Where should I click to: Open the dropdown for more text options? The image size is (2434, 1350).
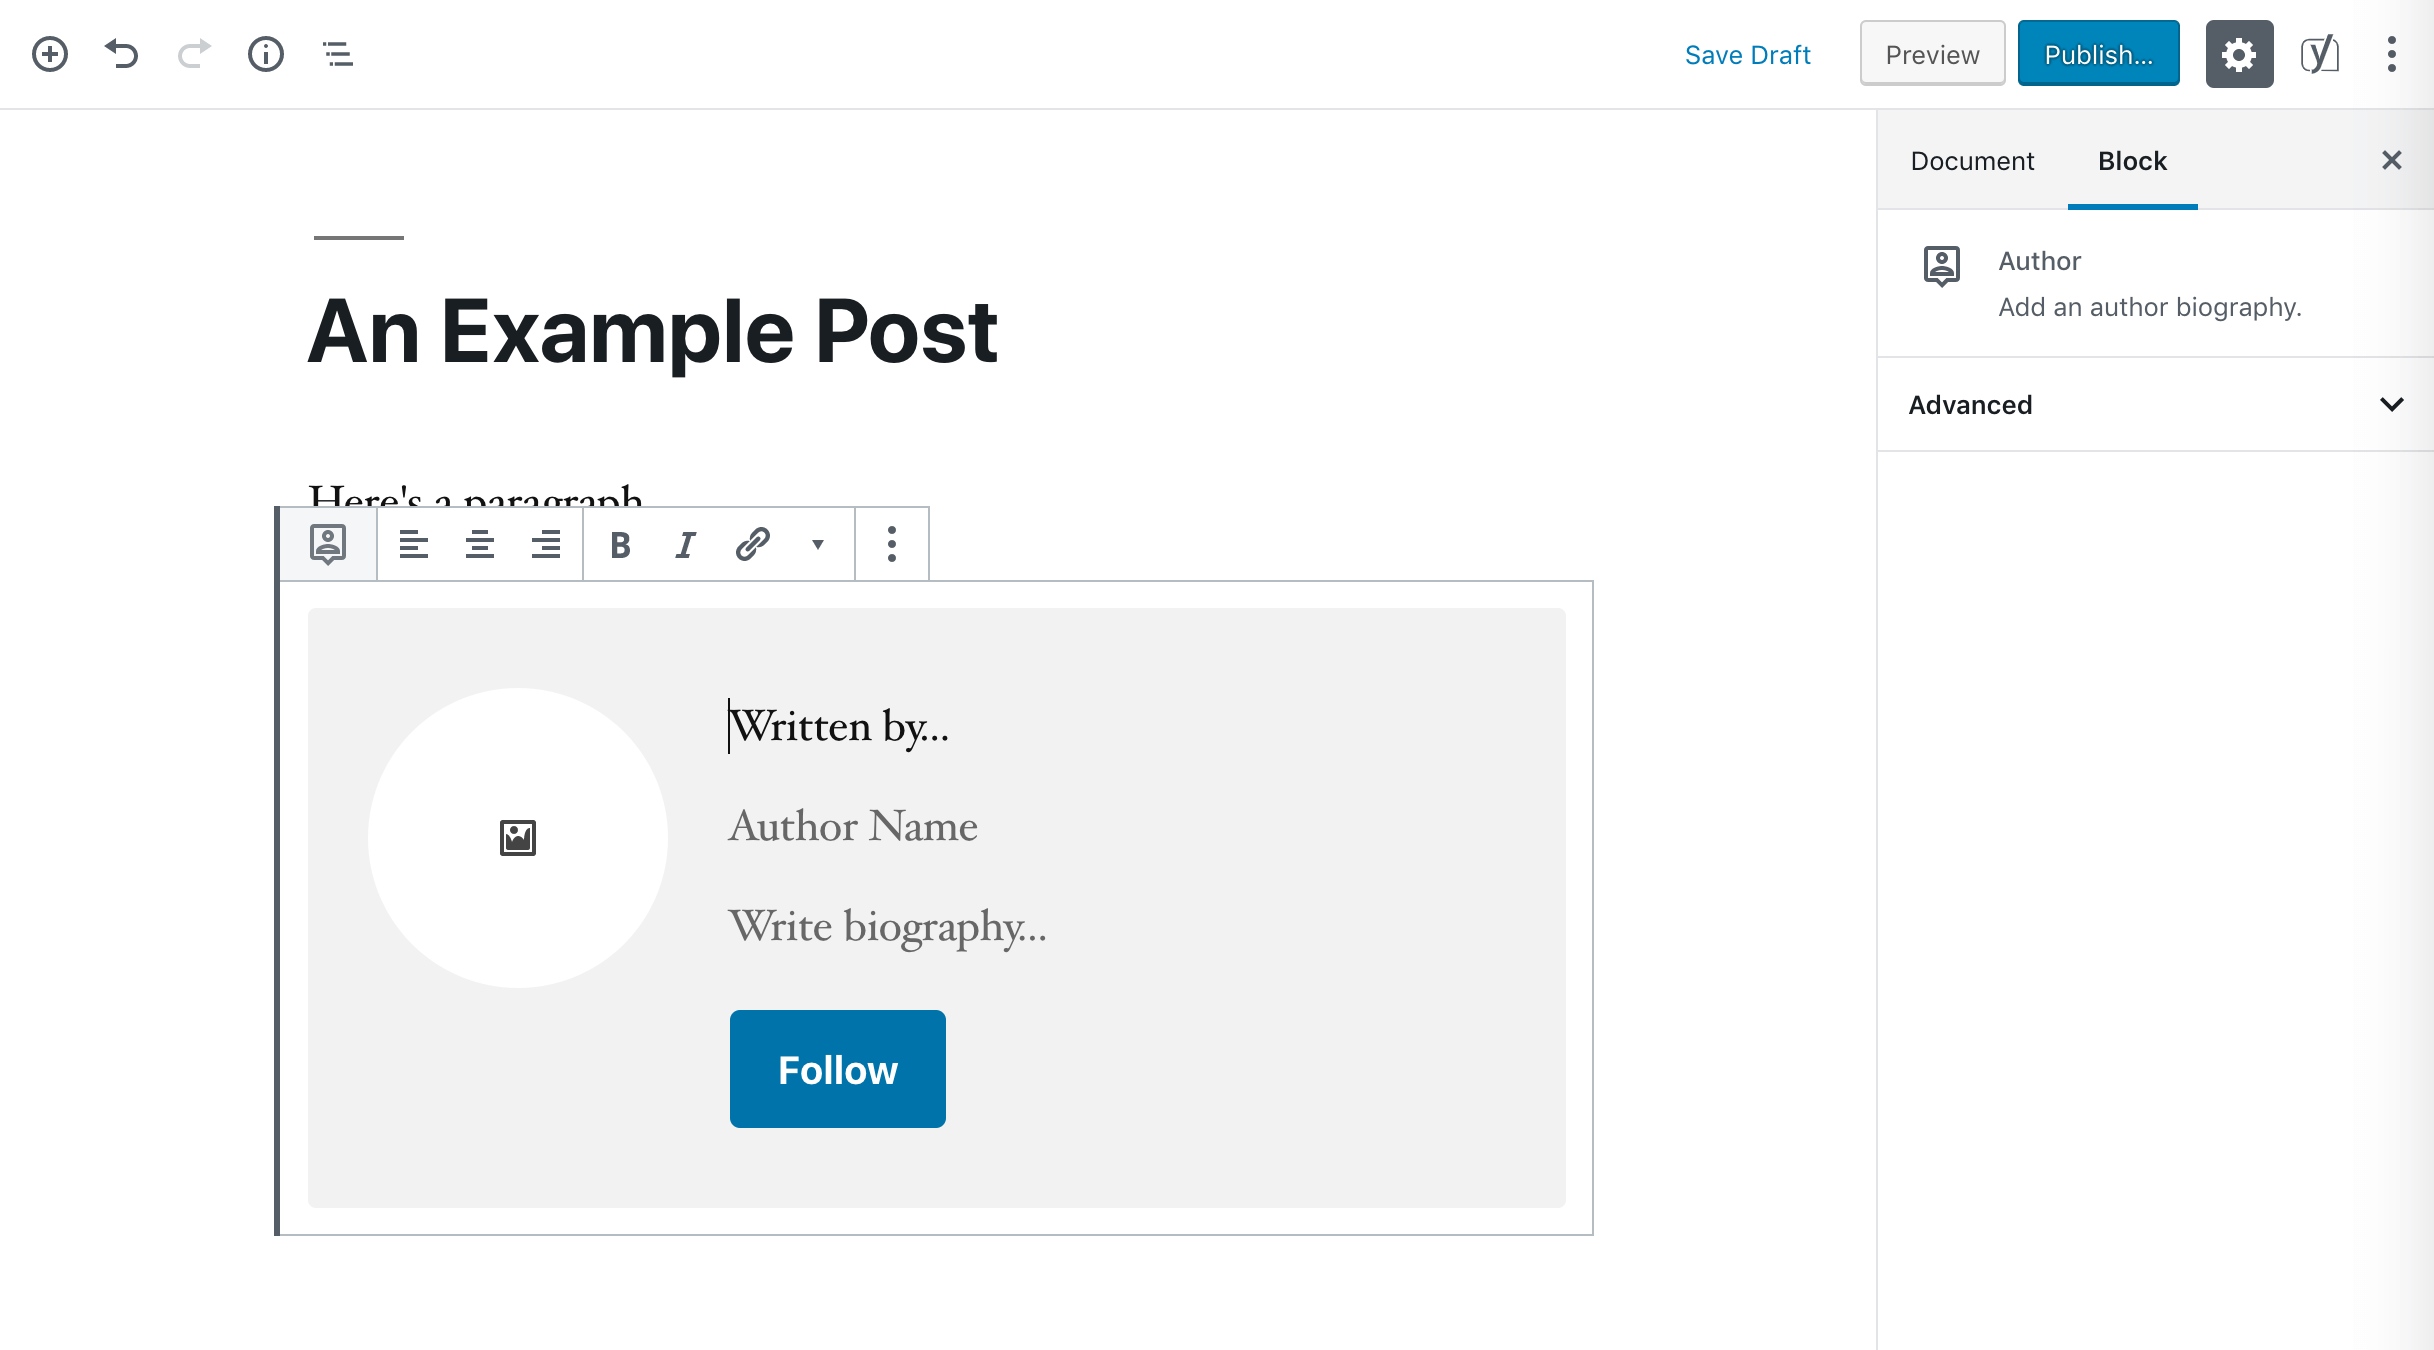[818, 544]
